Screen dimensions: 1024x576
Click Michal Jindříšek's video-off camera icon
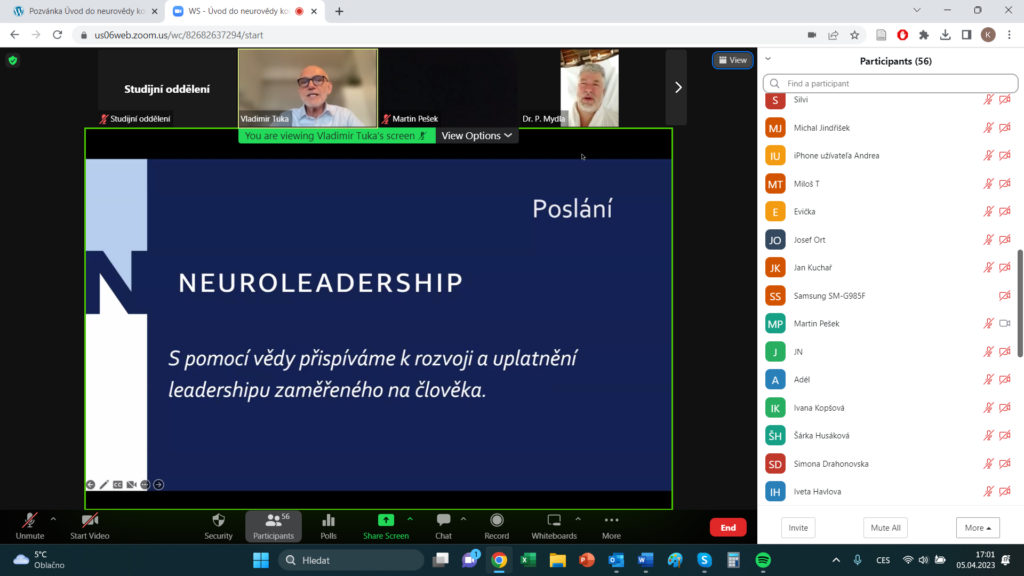pos(1005,128)
